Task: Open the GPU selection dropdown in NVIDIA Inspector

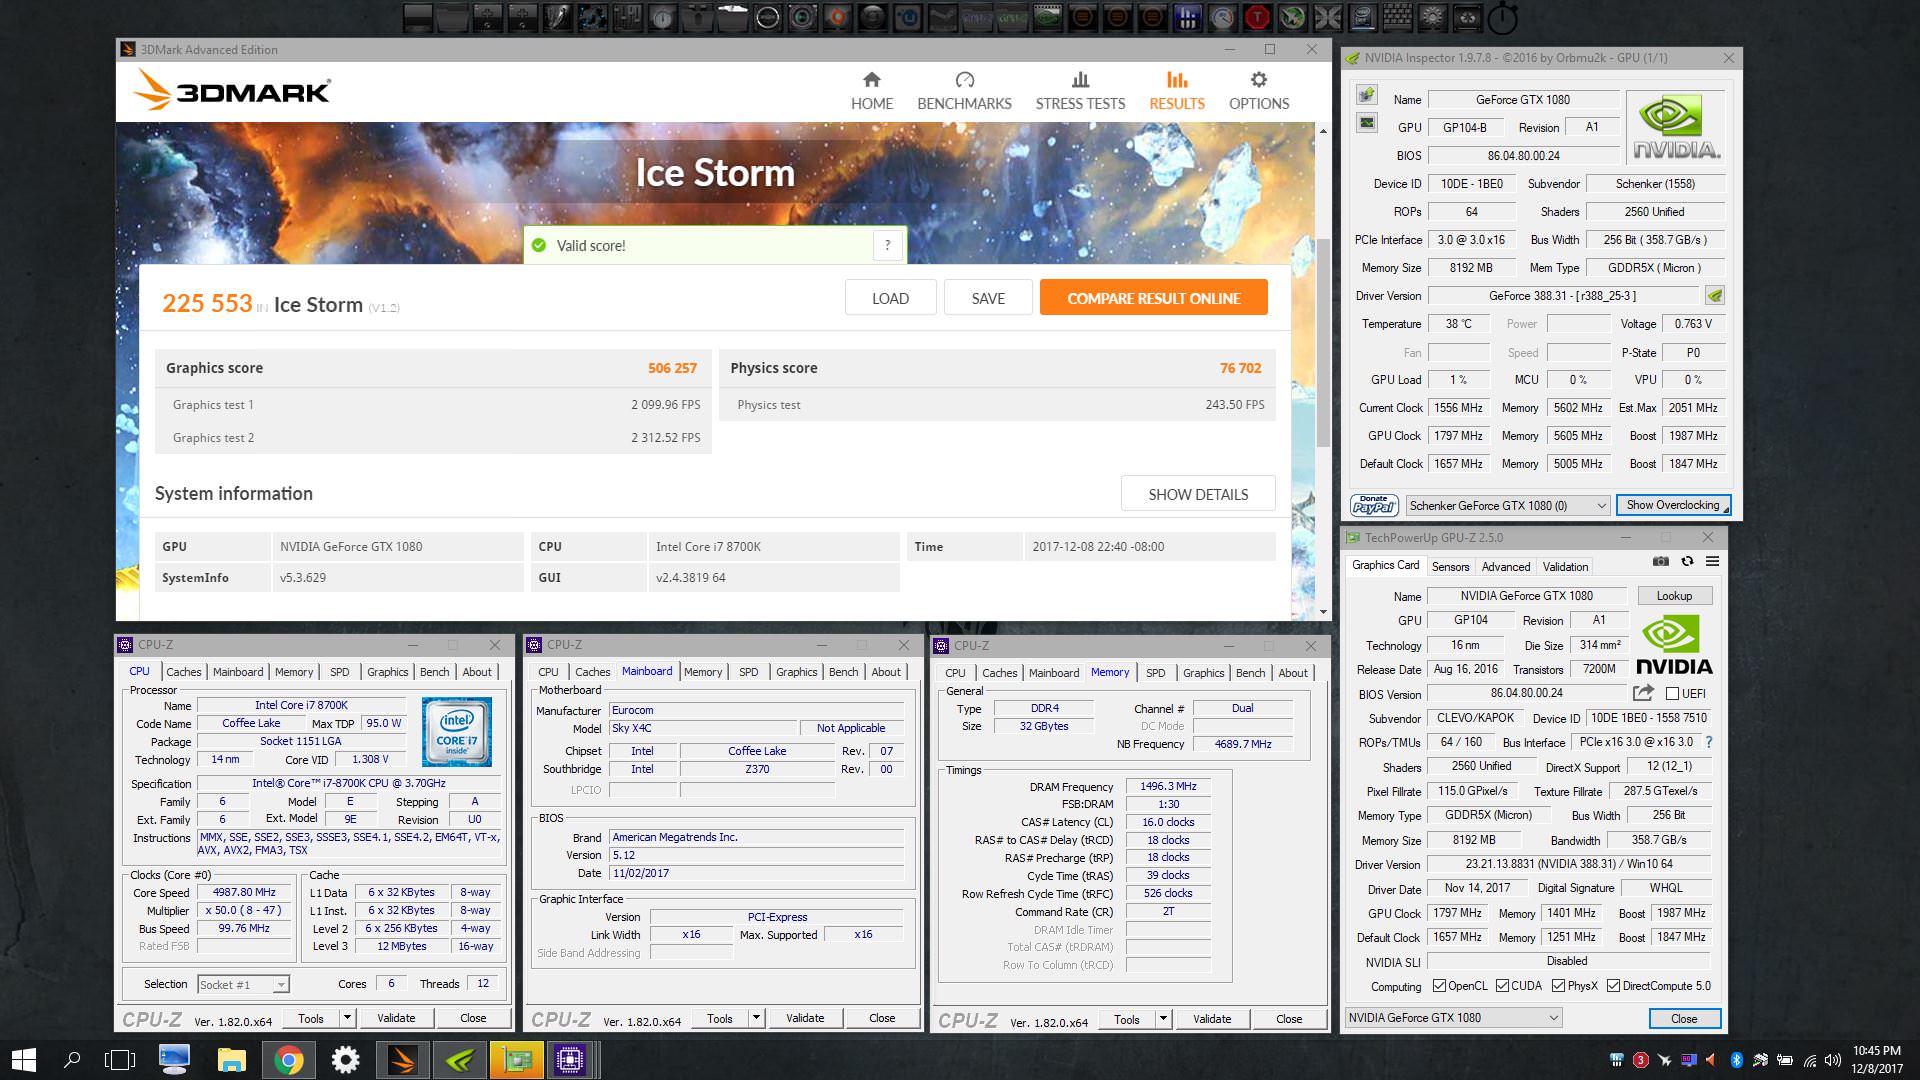Action: point(1508,506)
